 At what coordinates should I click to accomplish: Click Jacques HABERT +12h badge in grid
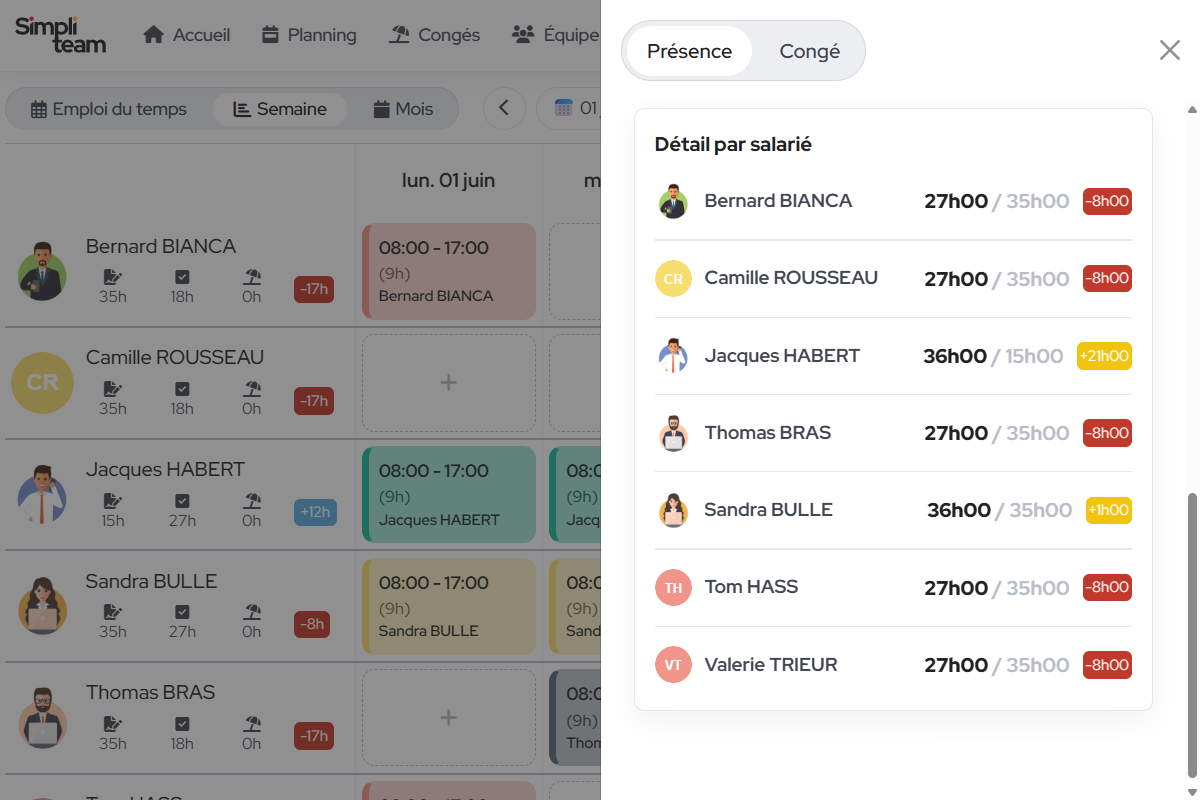316,513
